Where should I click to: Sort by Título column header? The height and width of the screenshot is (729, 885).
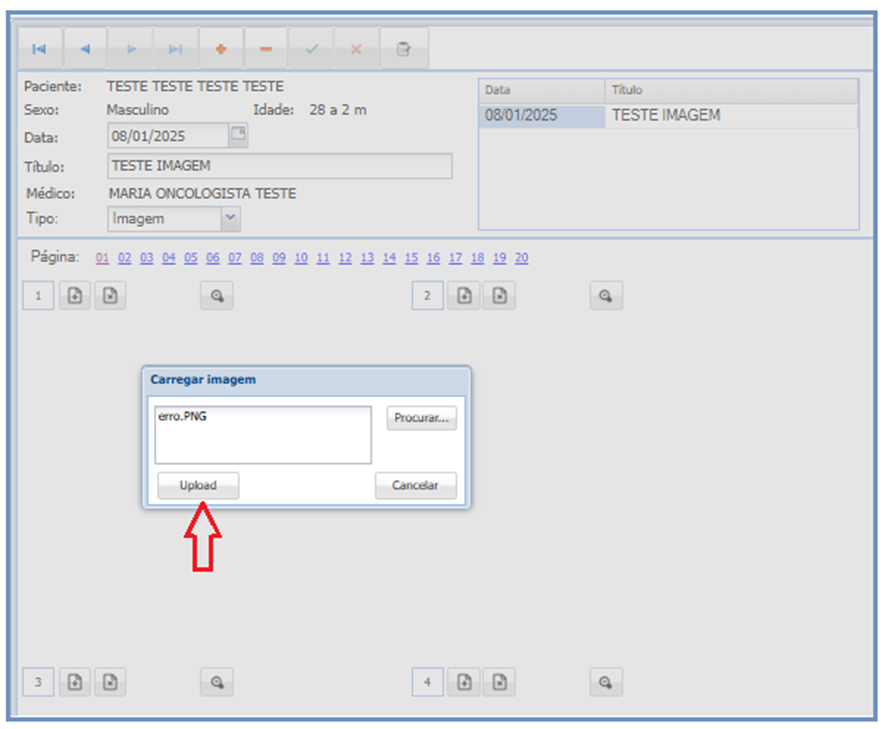(731, 90)
